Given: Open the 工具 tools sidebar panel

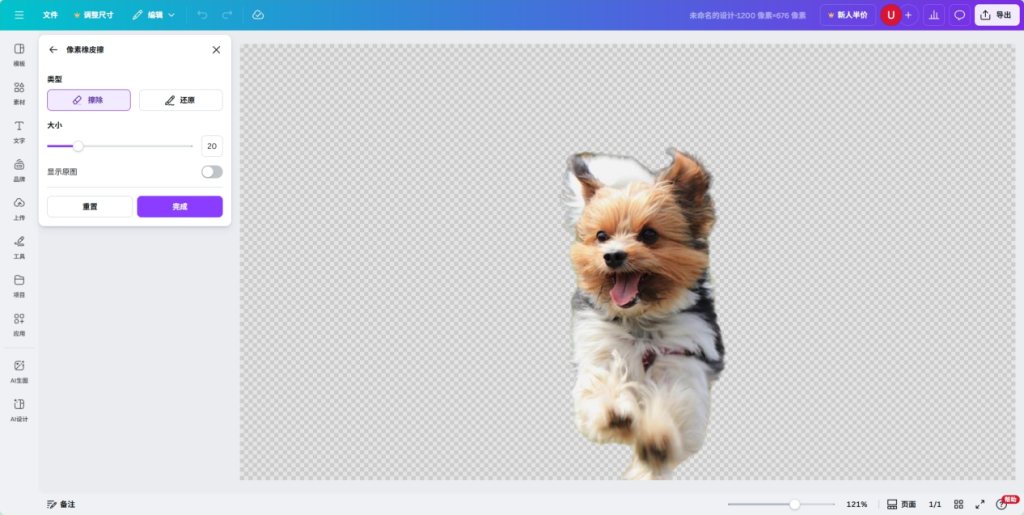Looking at the screenshot, I should tap(19, 247).
